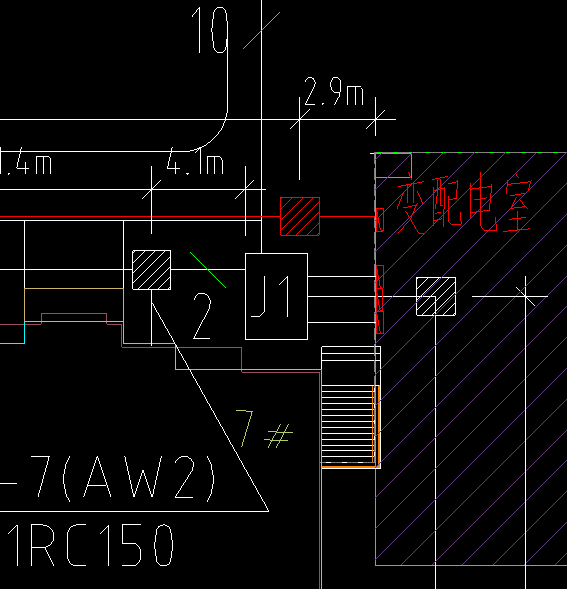
Task: Click the -7(AW2) annotation text
Action: (107, 479)
